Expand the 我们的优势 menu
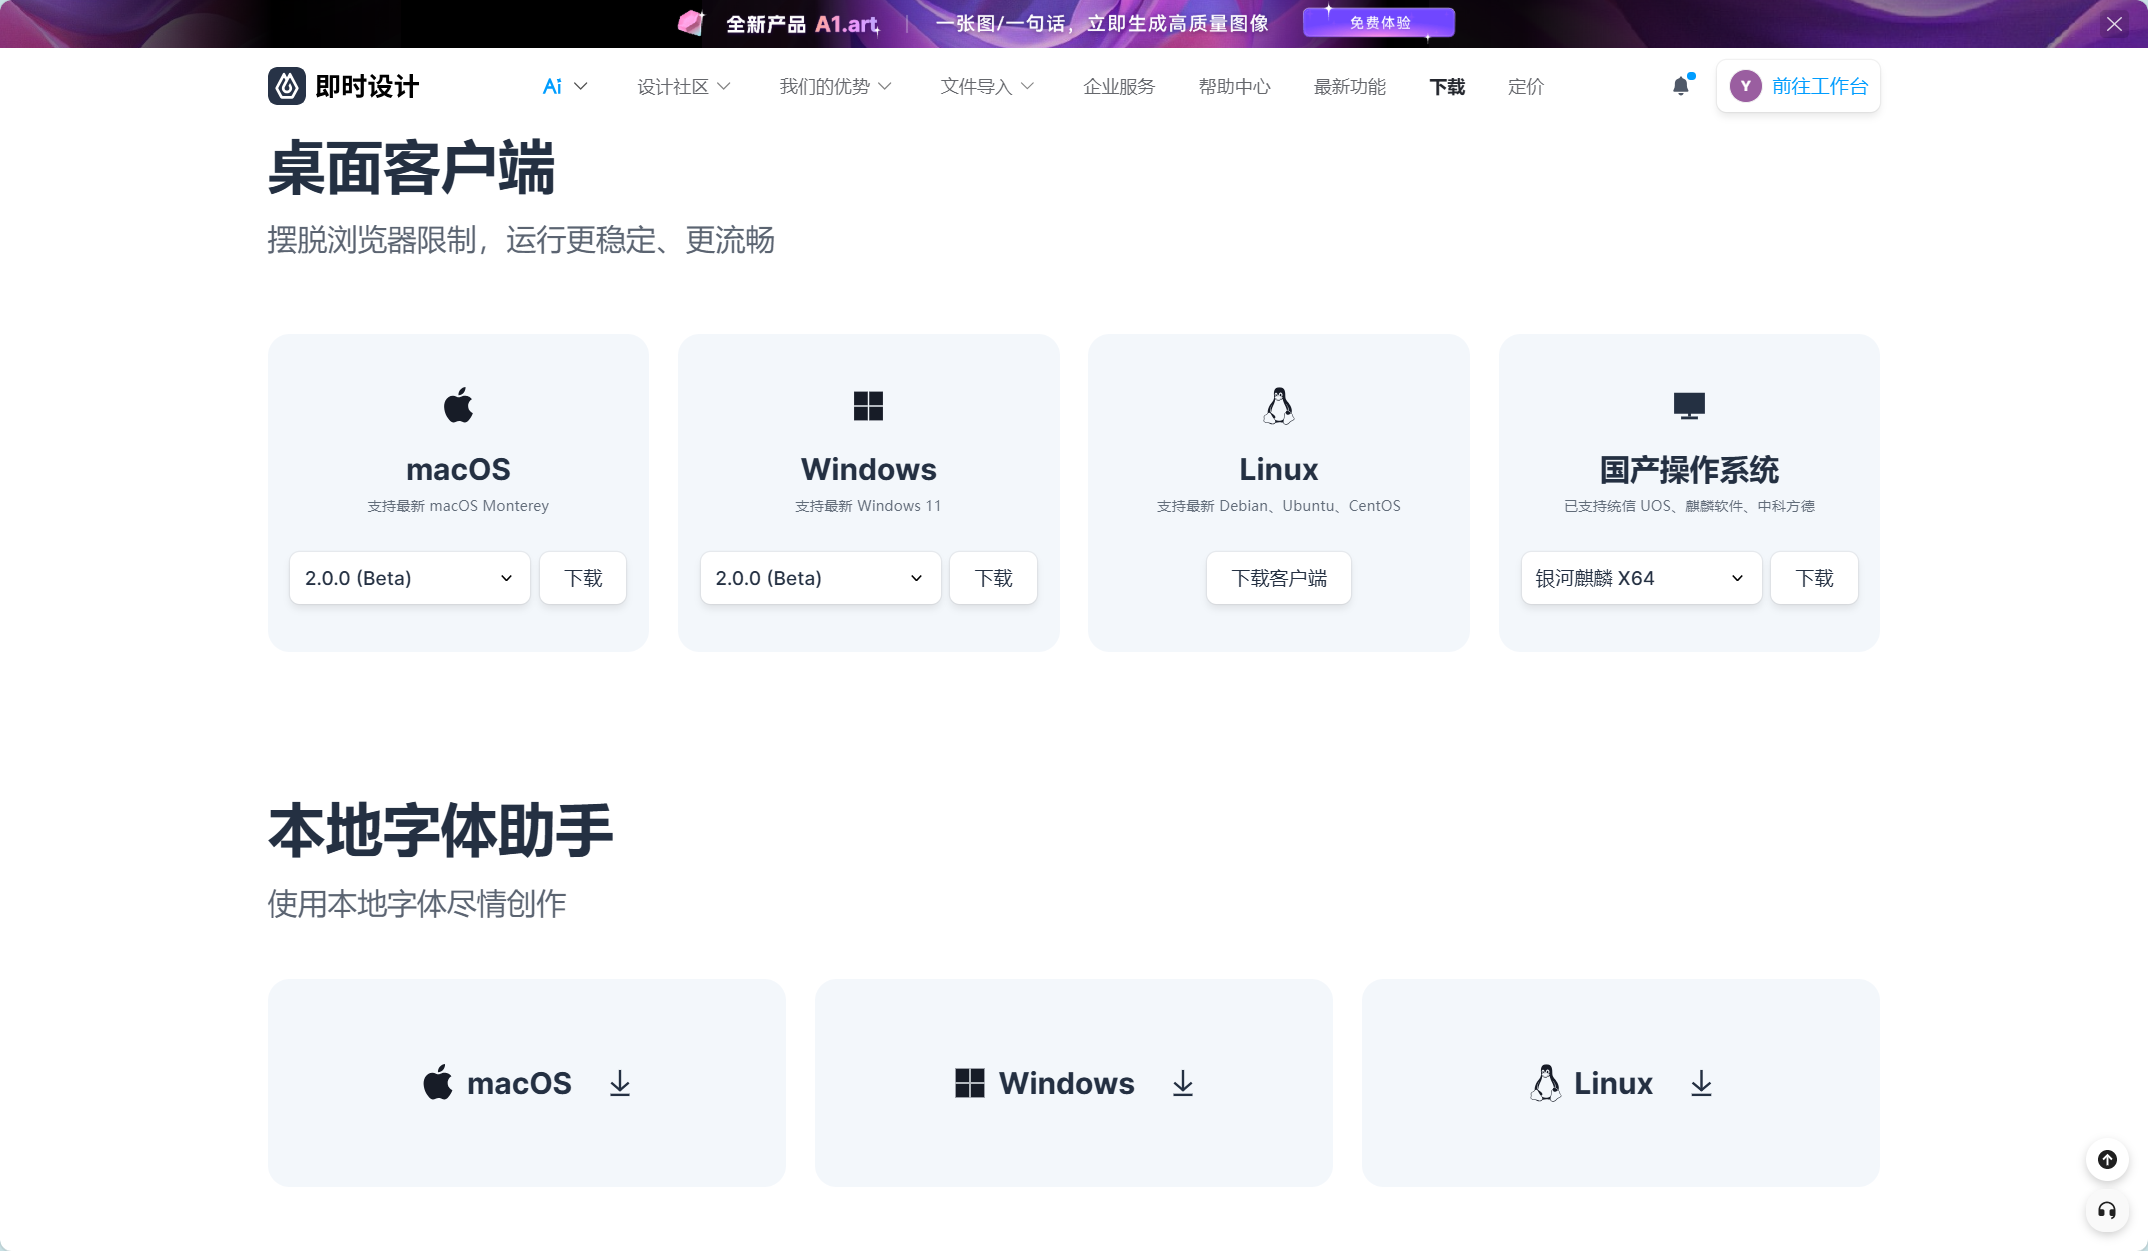 pyautogui.click(x=835, y=86)
